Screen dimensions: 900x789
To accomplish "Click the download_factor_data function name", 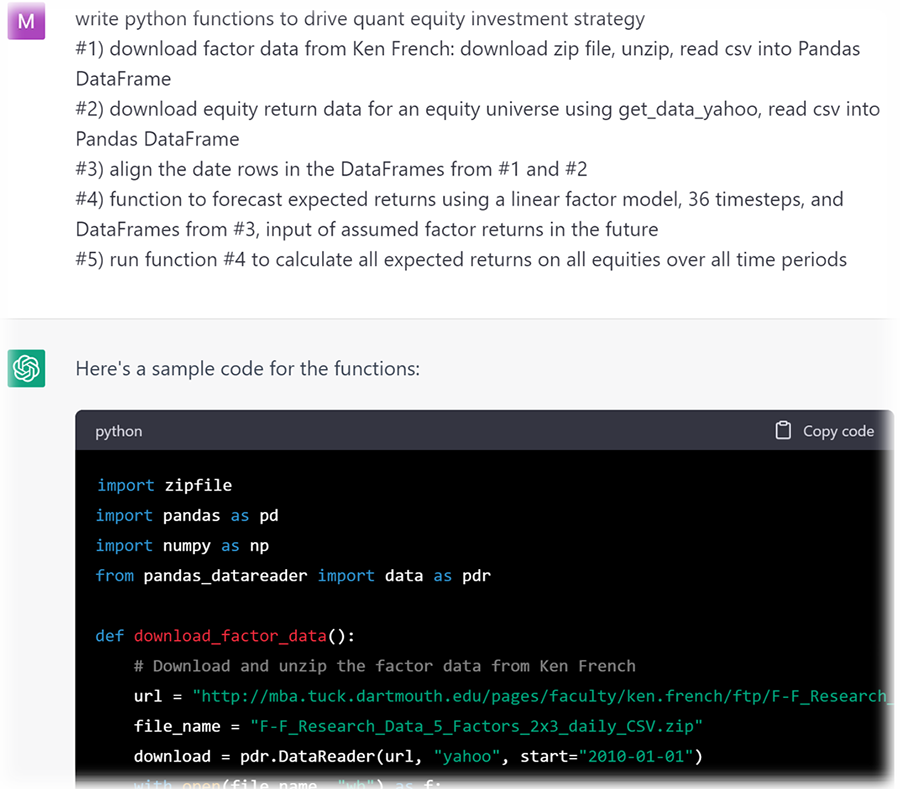I will pos(230,635).
